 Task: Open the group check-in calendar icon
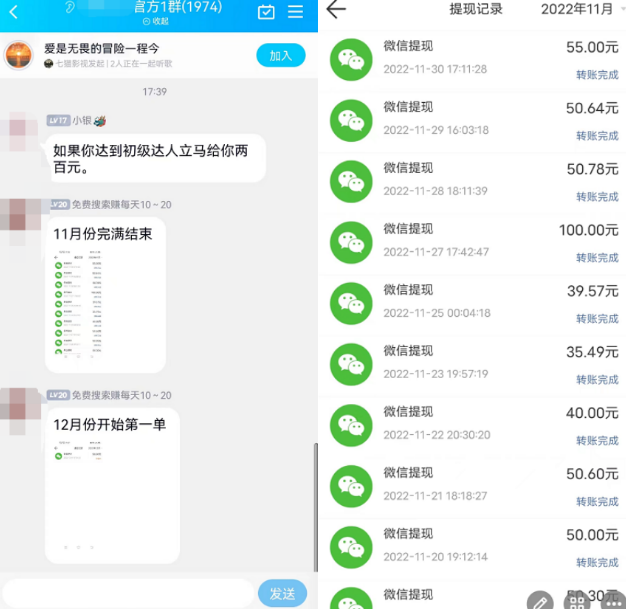point(266,12)
